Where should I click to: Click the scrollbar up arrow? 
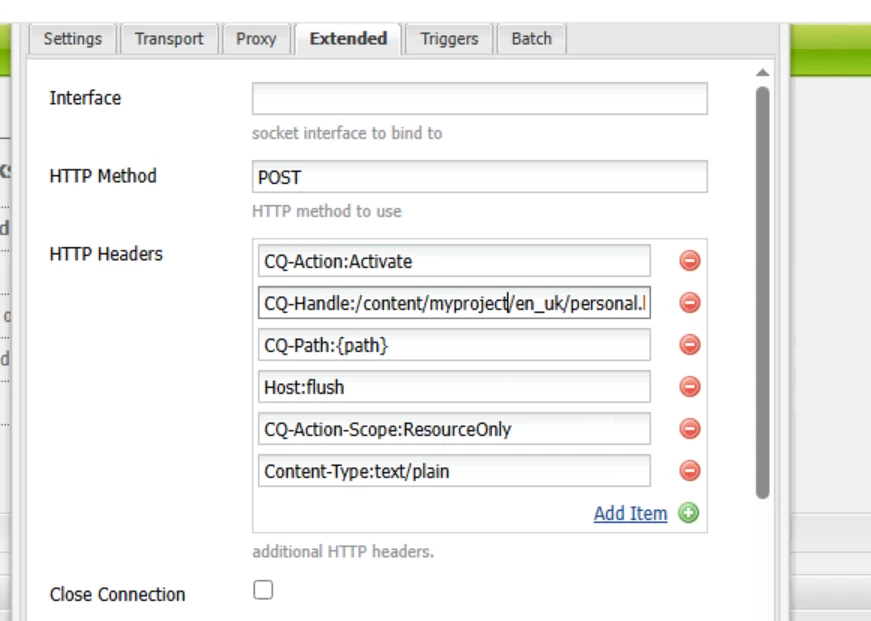(763, 73)
